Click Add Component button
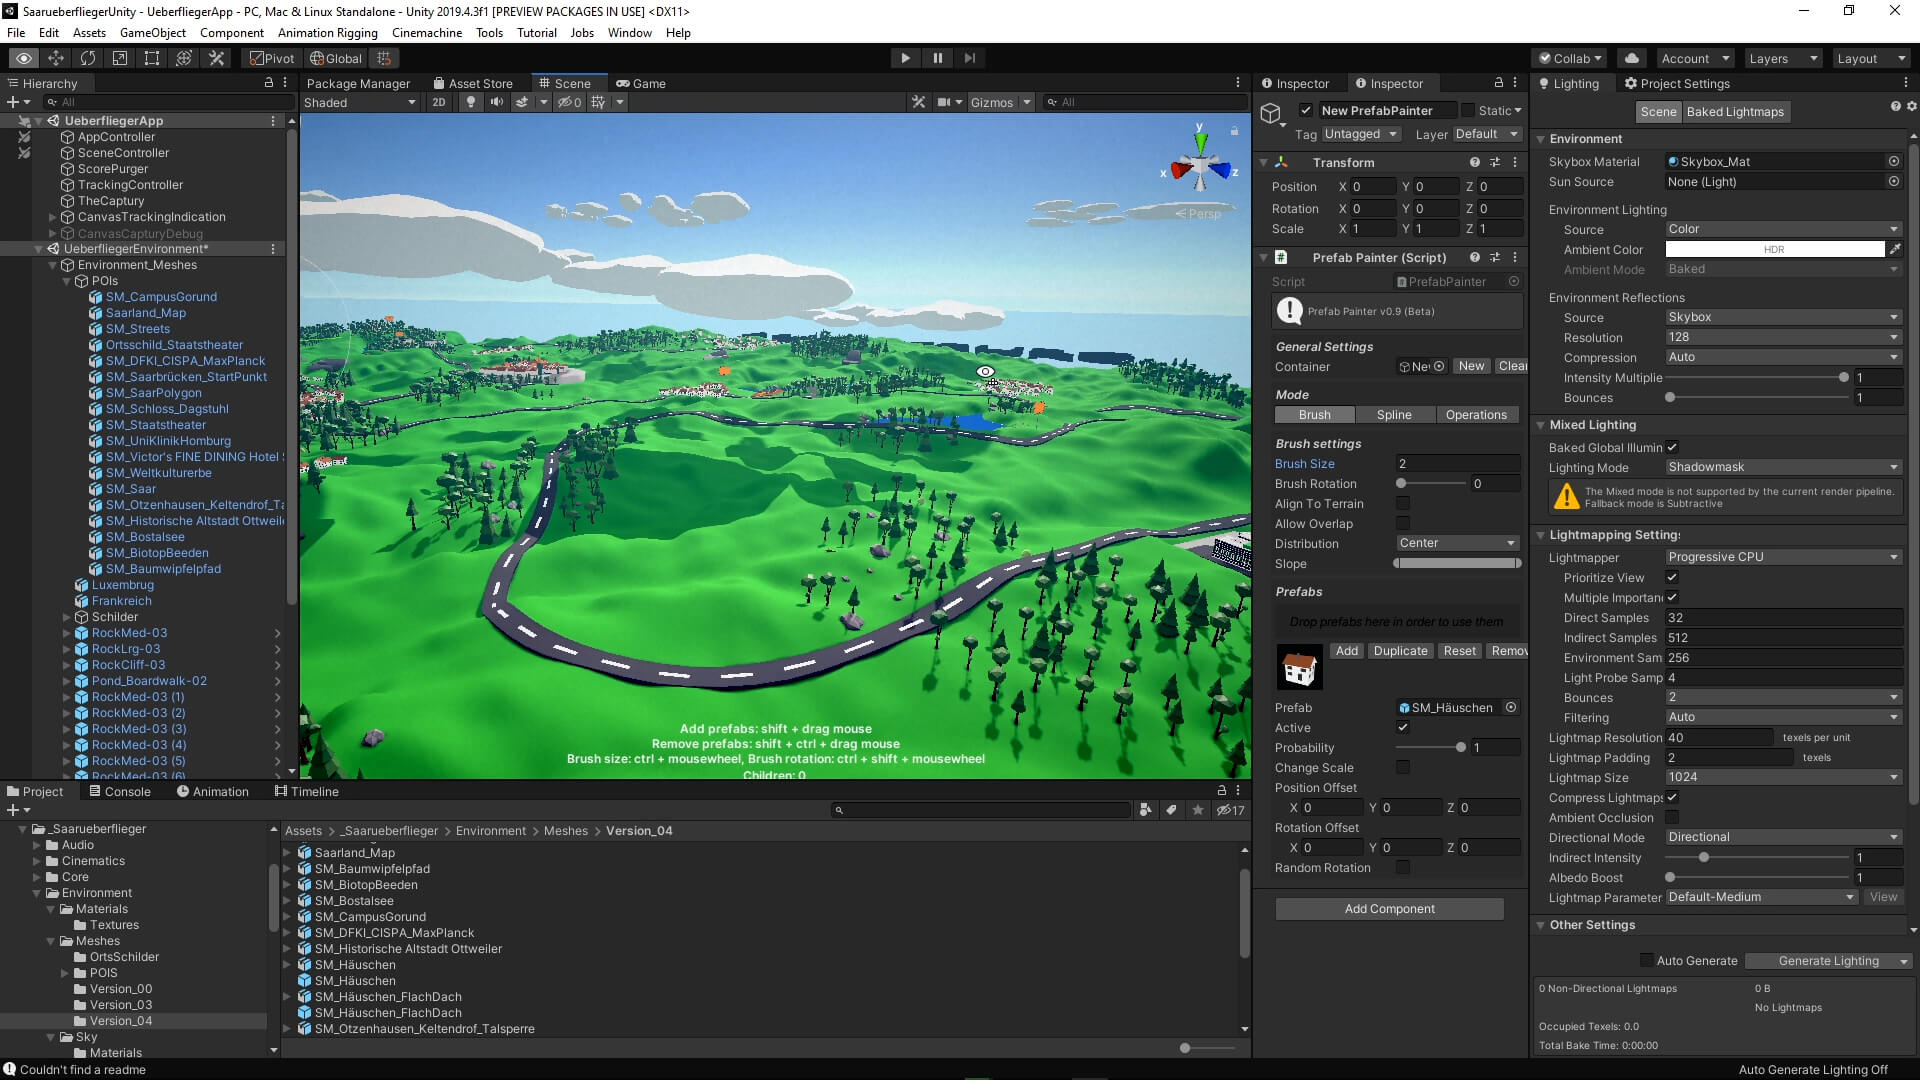 [x=1389, y=908]
